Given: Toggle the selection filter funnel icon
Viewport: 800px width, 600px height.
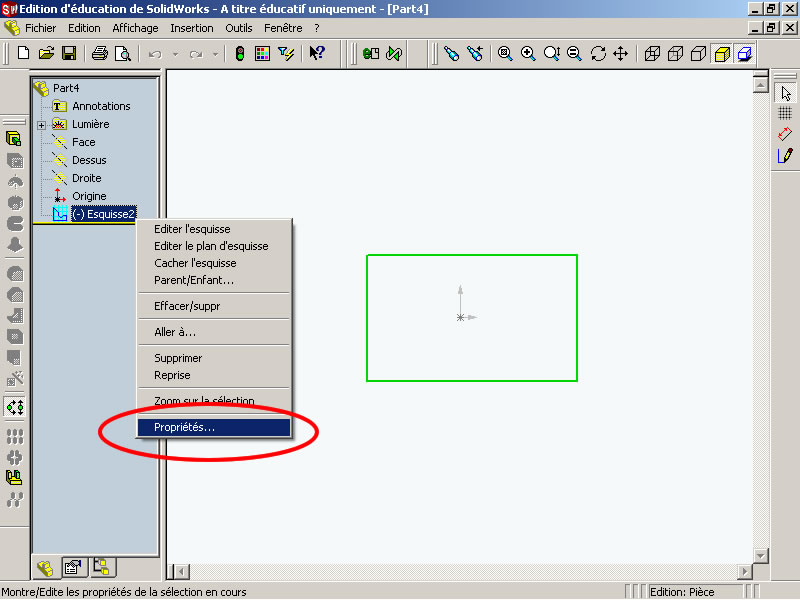Looking at the screenshot, I should (286, 53).
